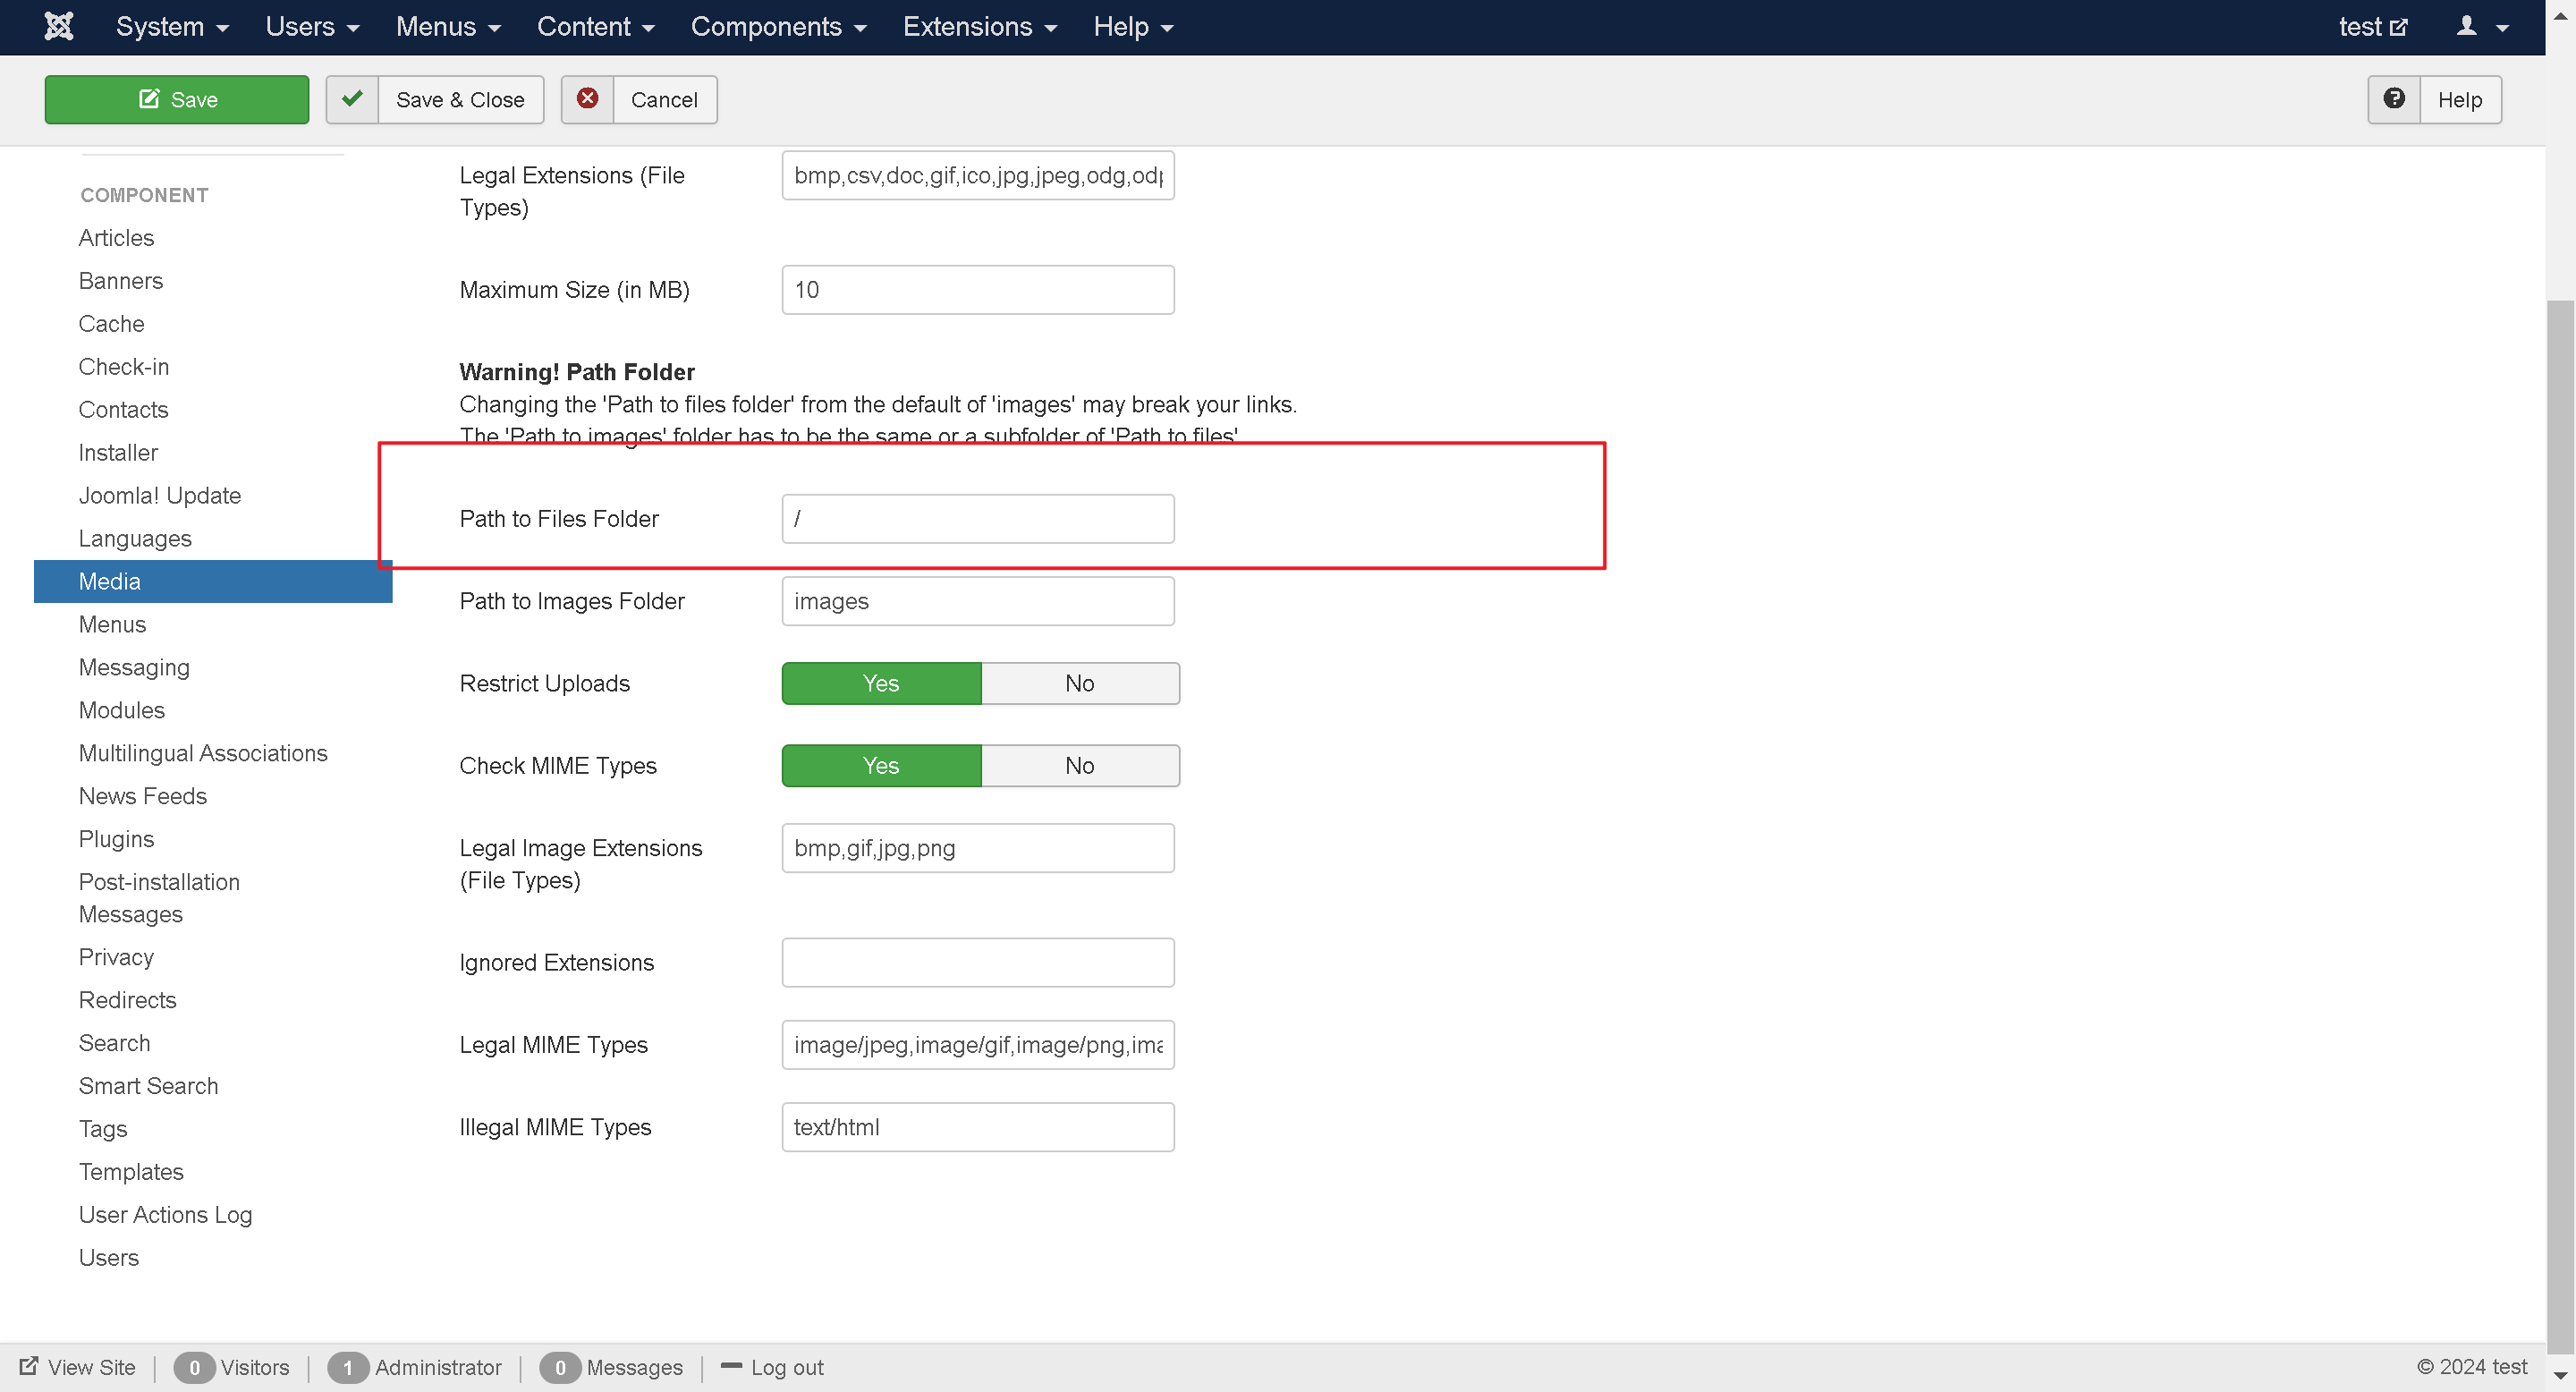Click the Path to Files Folder field
The image size is (2576, 1392).
[978, 518]
